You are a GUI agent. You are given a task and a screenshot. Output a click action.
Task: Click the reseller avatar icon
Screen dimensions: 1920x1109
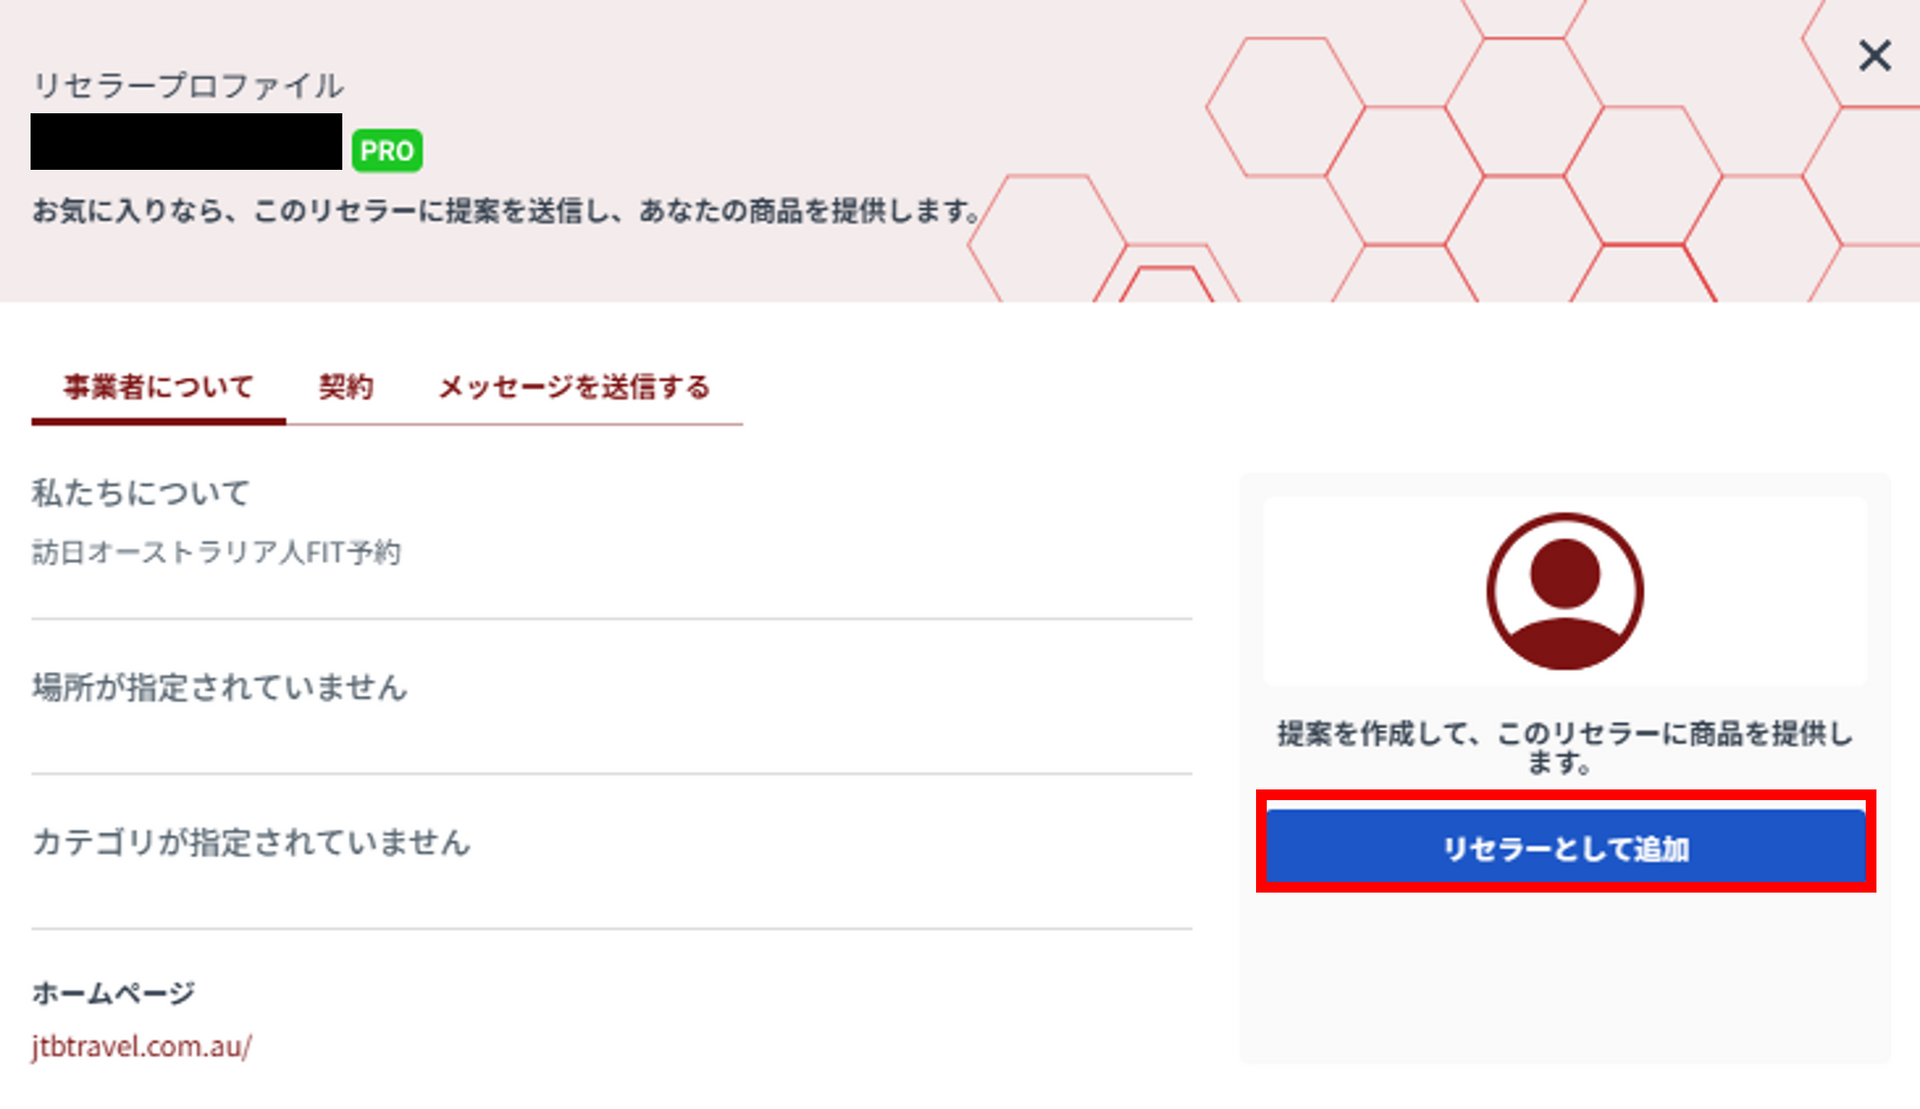pyautogui.click(x=1564, y=591)
